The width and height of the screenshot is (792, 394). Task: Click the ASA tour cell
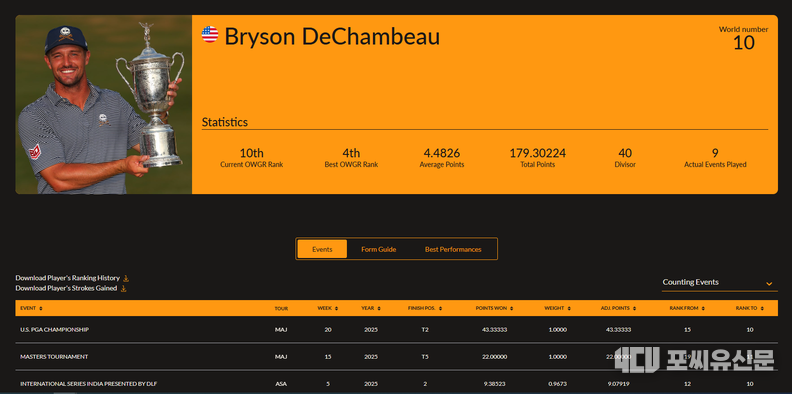click(x=281, y=383)
